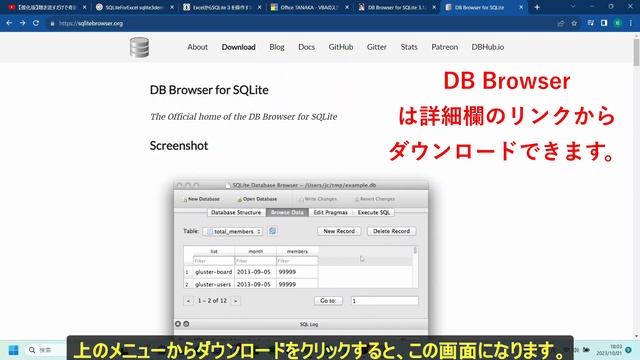Screen dimensions: 640x360
Task: Open the browser profile avatar
Action: coord(618,23)
